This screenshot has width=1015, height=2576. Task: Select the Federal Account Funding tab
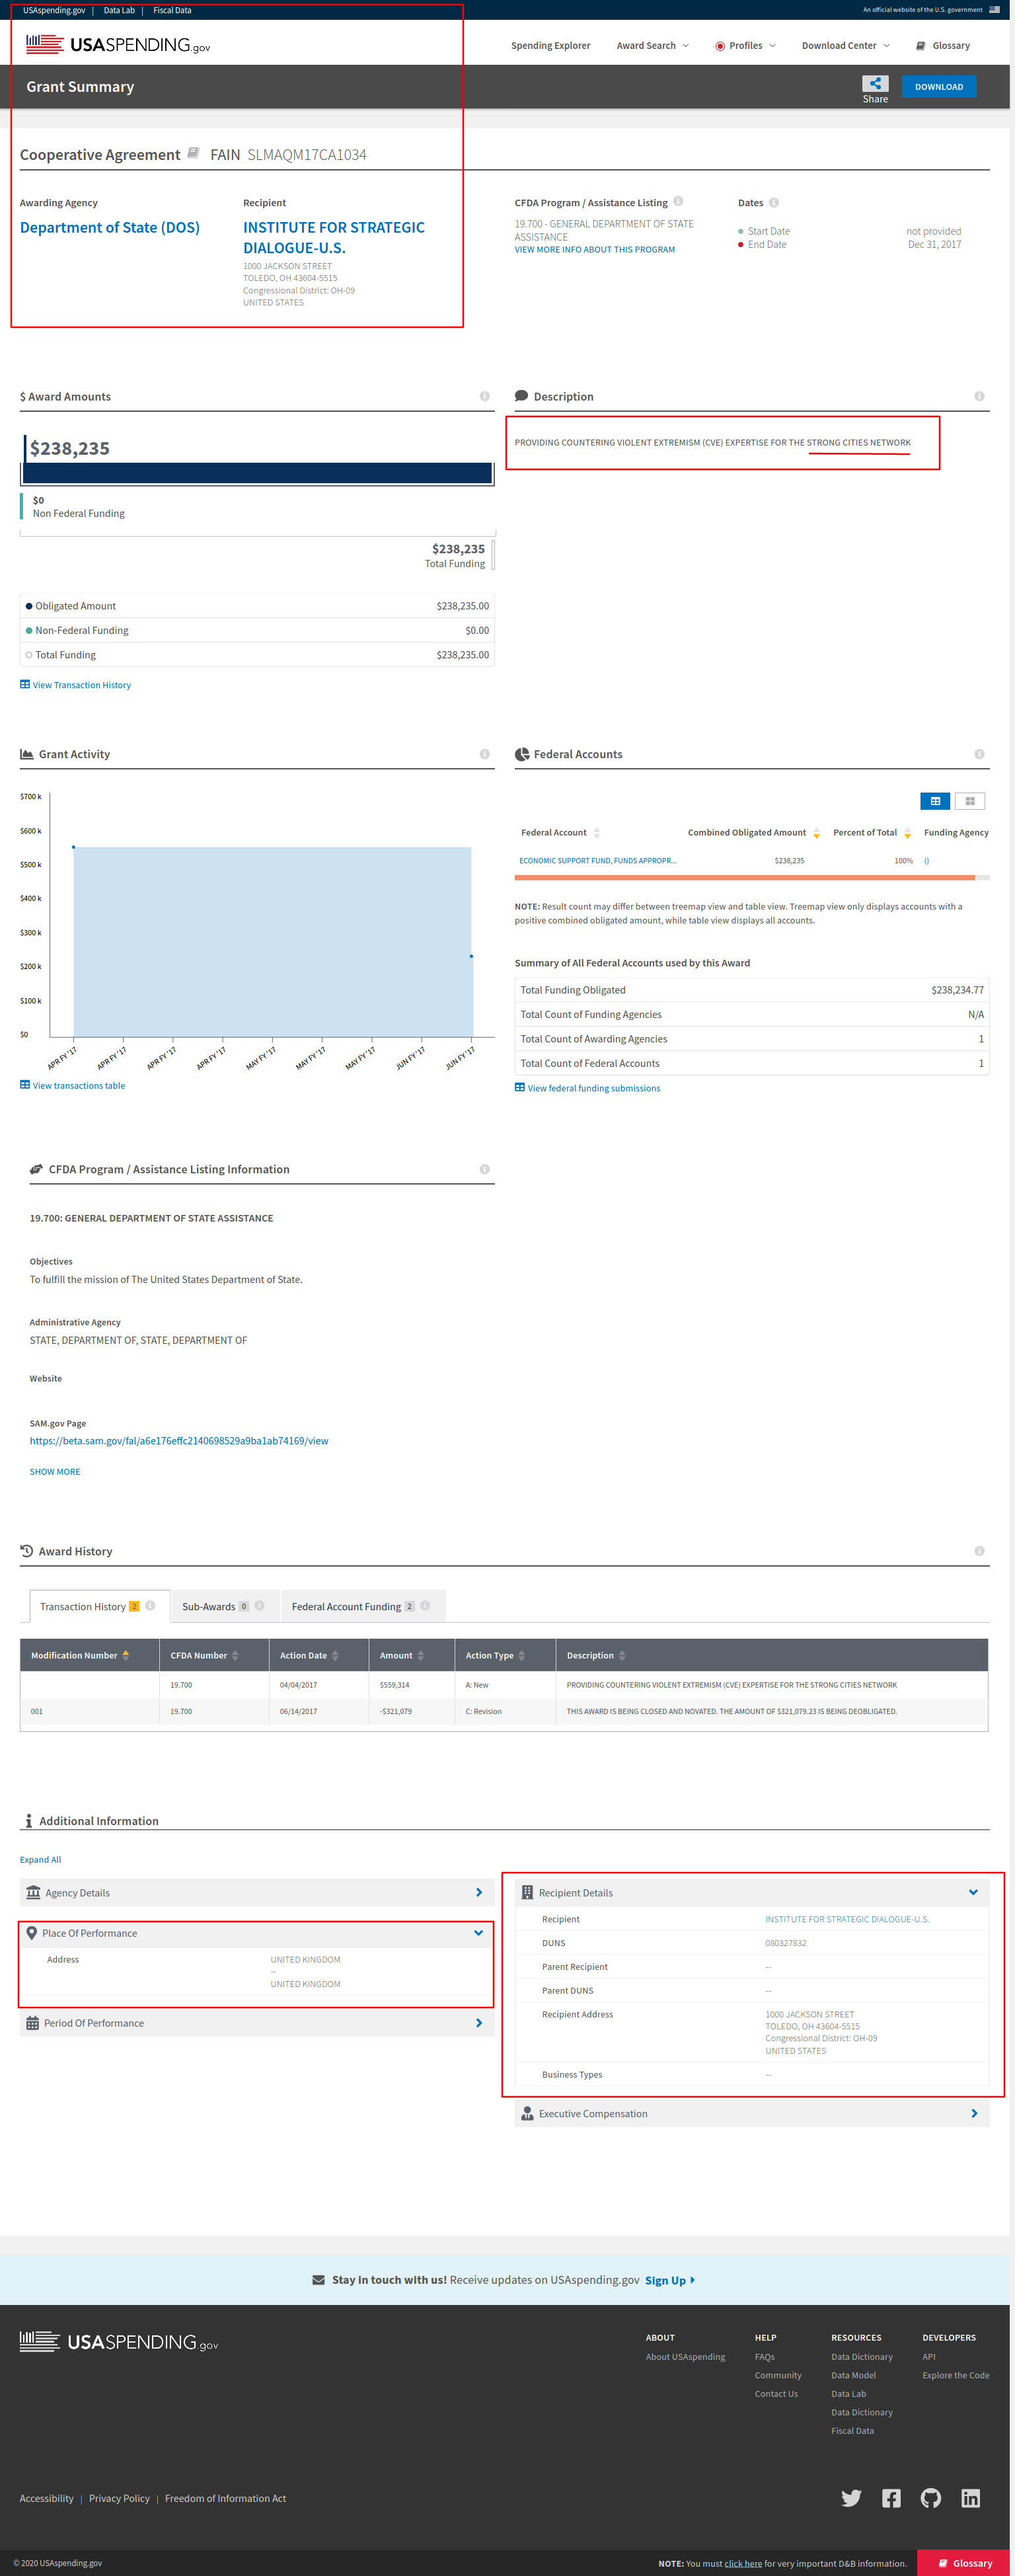pos(362,1607)
